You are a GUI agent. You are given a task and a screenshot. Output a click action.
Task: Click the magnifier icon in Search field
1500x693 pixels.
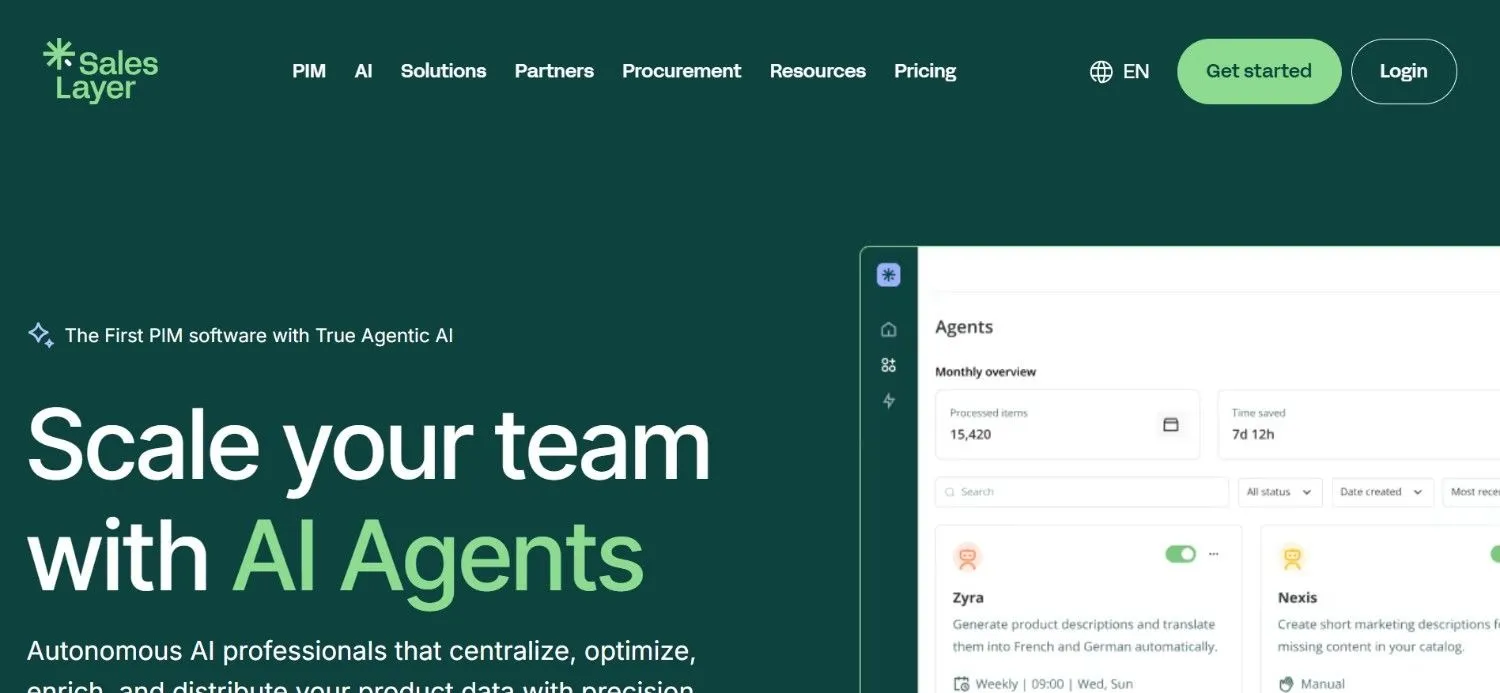(950, 492)
